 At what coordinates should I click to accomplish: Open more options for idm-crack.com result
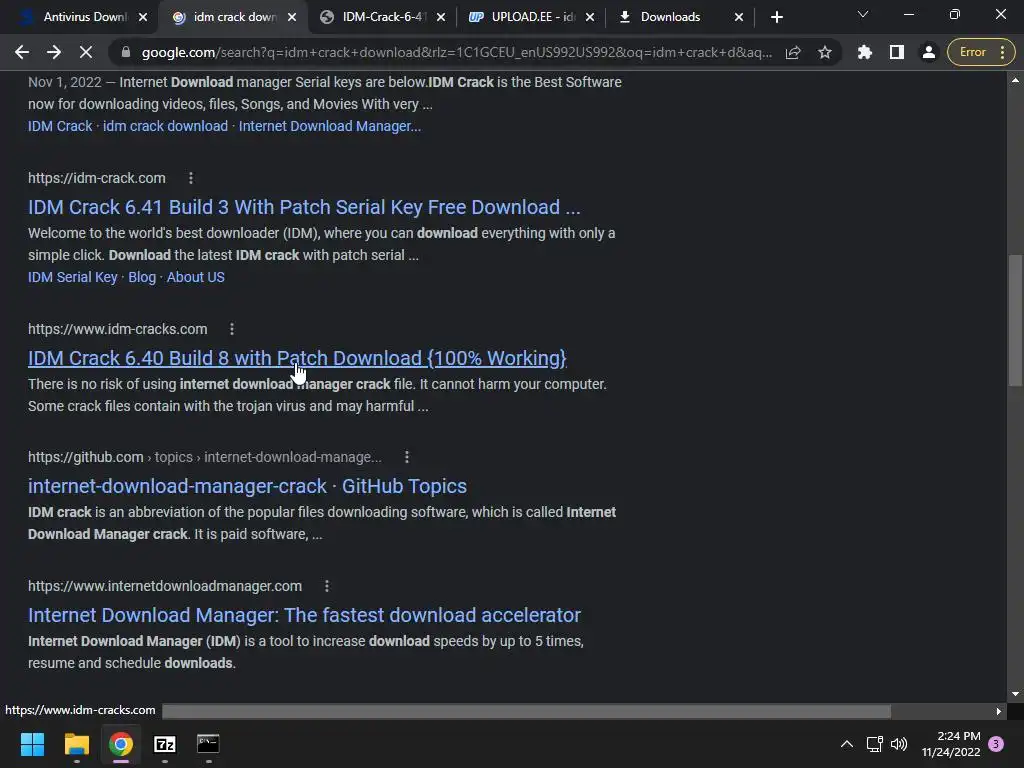click(191, 178)
